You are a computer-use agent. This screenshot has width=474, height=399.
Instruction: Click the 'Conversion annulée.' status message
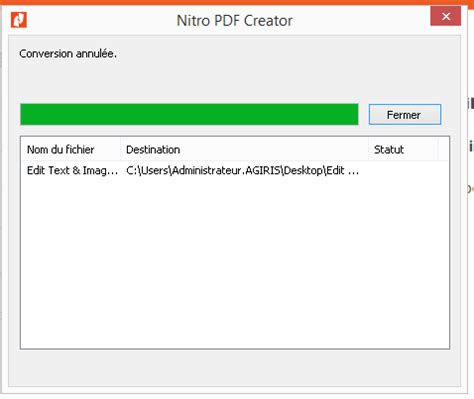[68, 54]
